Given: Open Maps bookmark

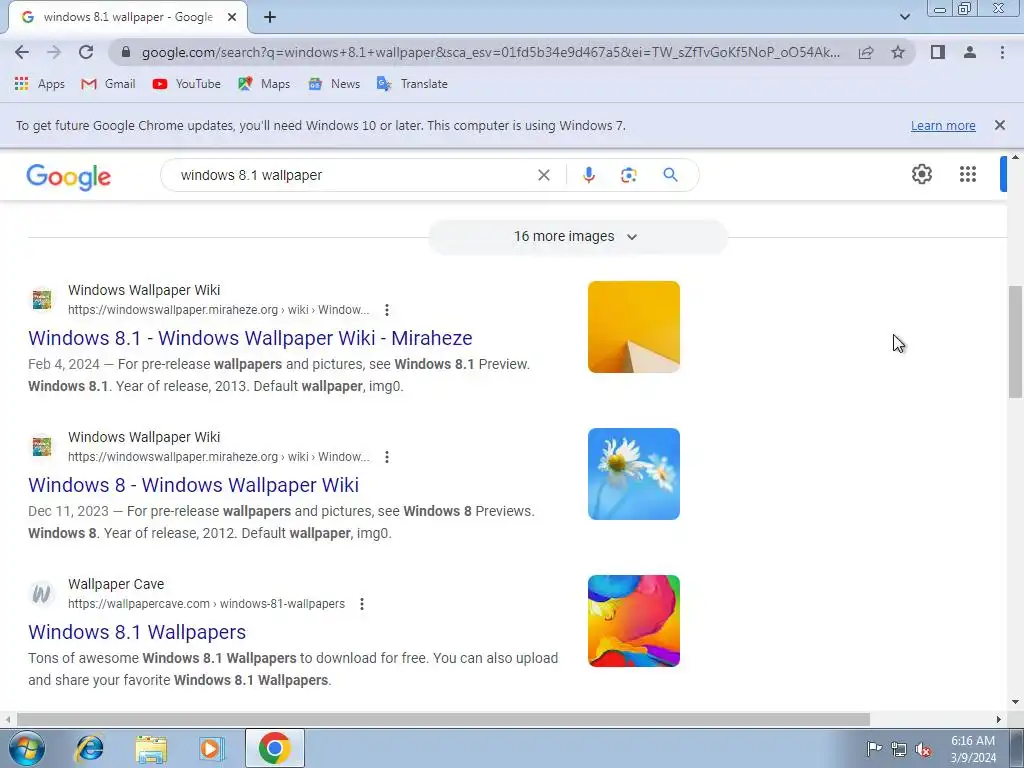Looking at the screenshot, I should (264, 84).
